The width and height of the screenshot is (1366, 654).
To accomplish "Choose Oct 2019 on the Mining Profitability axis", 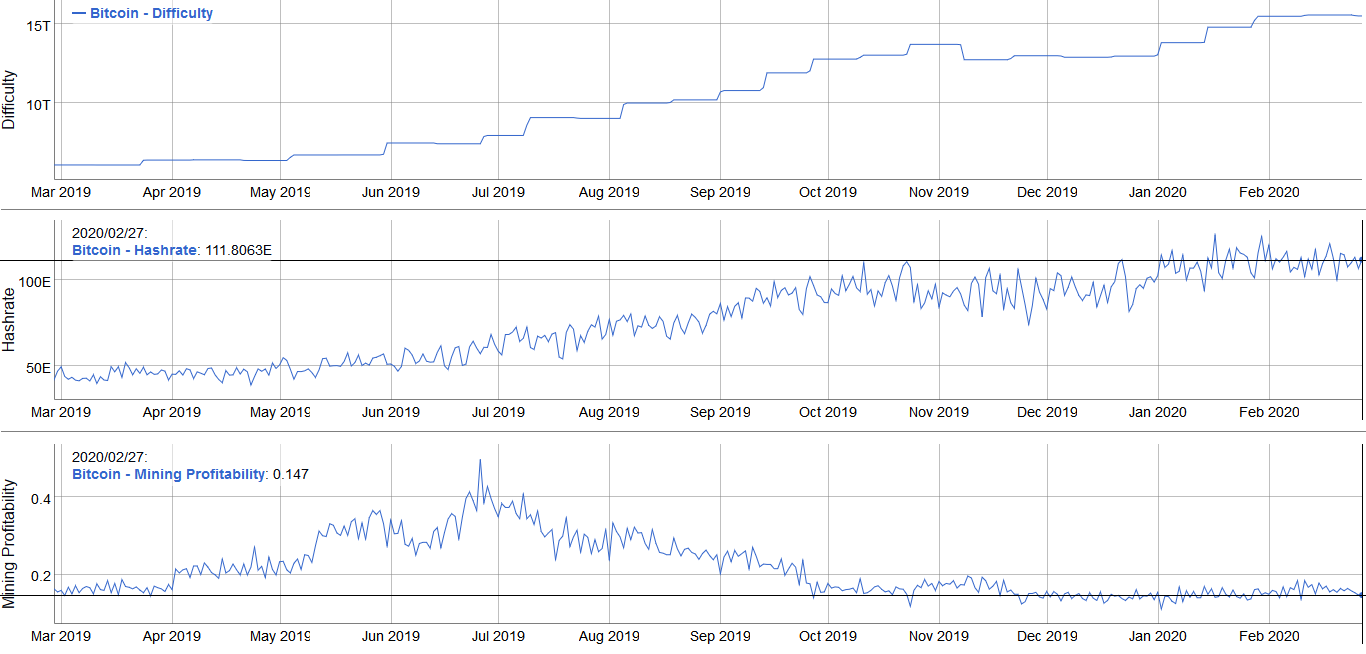I will pos(828,636).
